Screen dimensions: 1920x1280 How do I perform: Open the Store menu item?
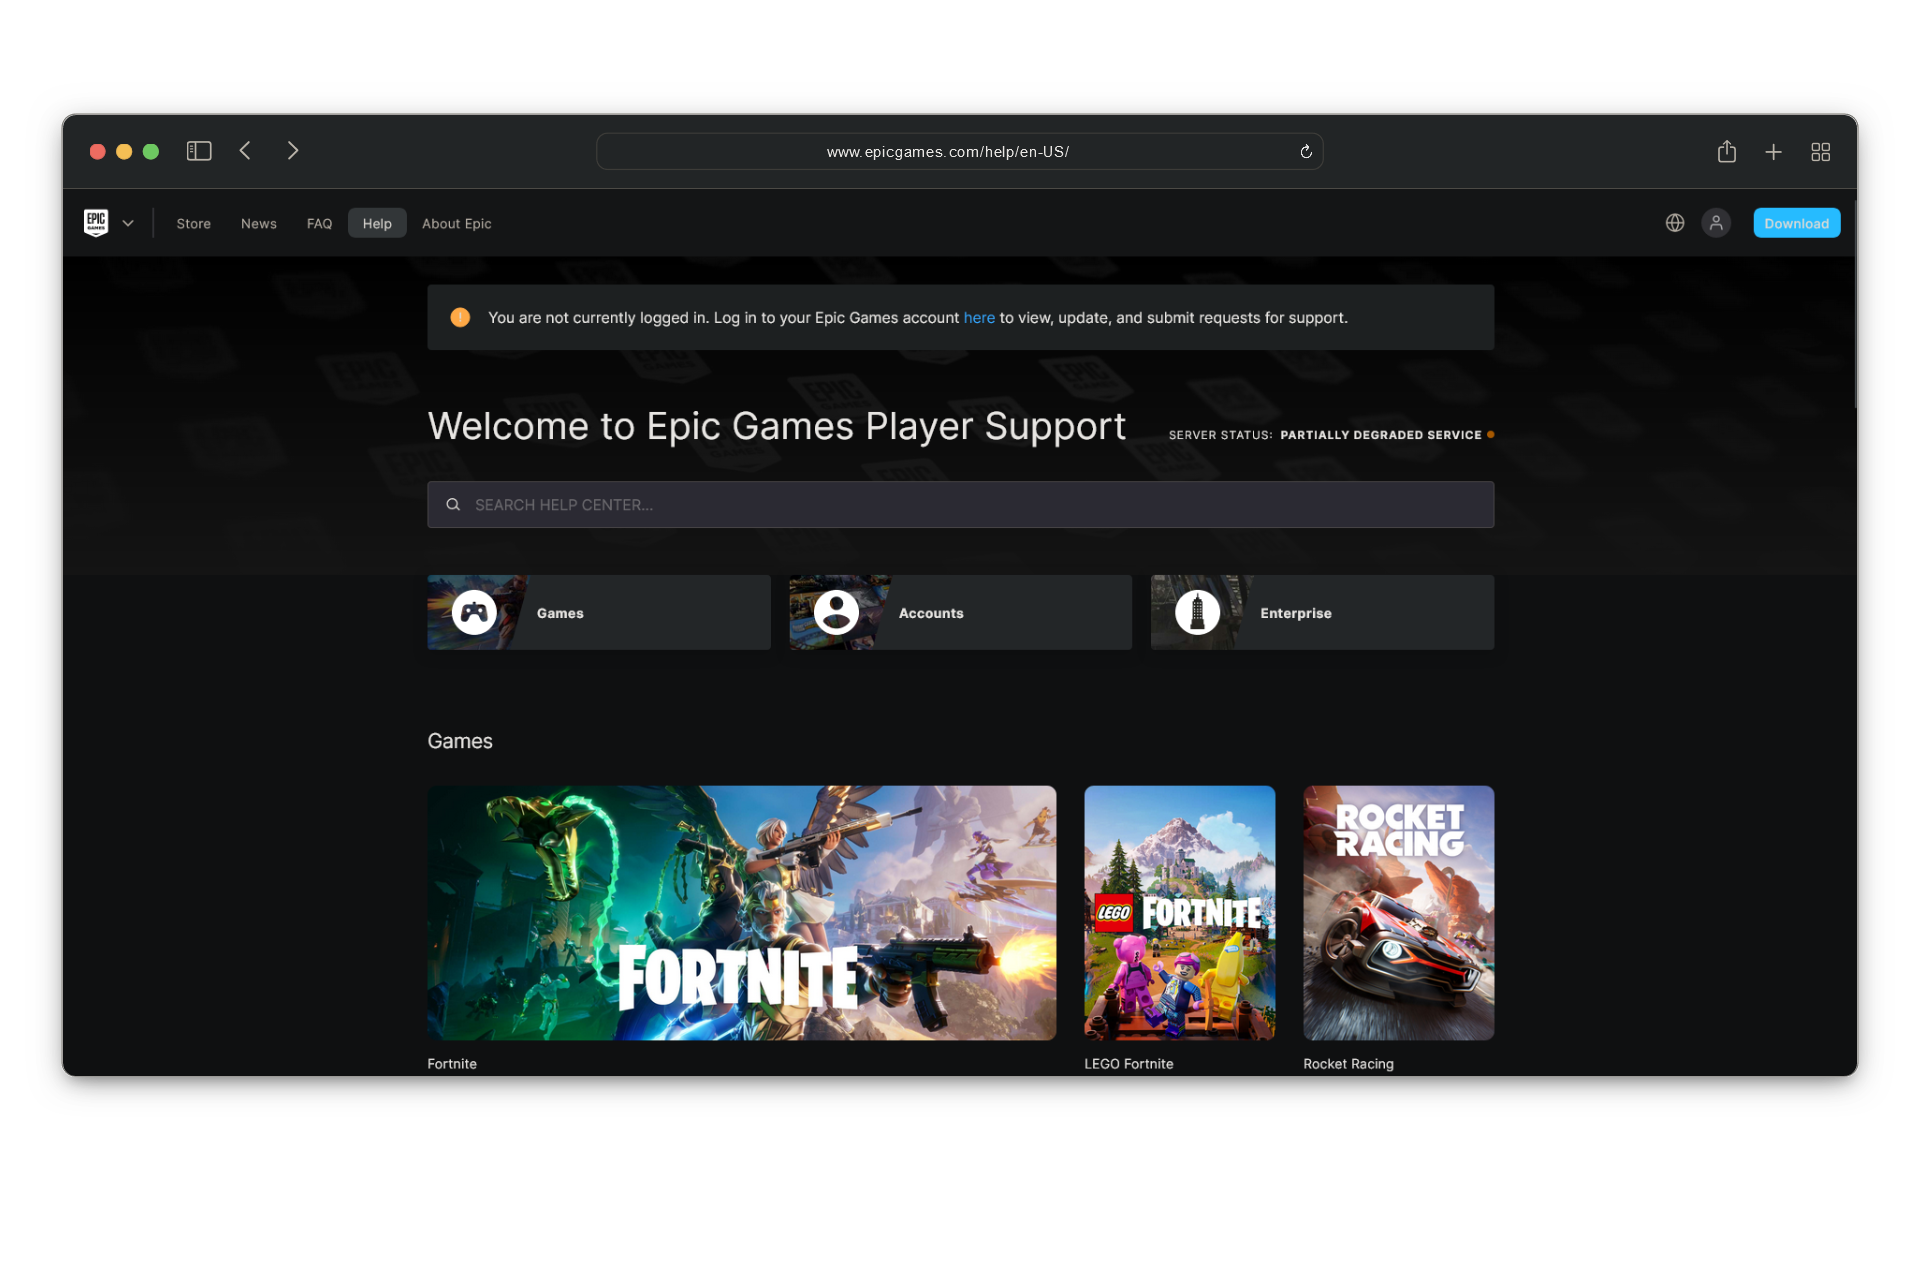pyautogui.click(x=193, y=224)
